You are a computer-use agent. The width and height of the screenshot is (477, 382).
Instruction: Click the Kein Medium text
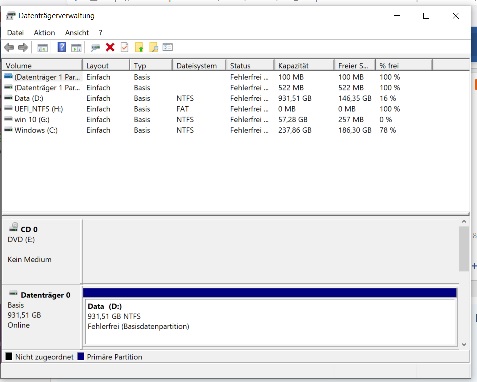click(29, 259)
